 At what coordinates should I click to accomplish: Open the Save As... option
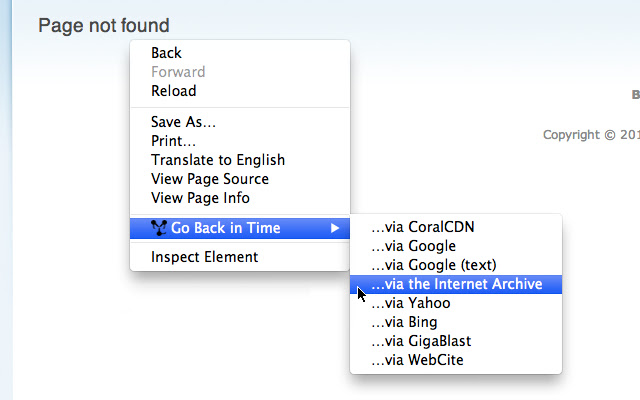point(183,122)
